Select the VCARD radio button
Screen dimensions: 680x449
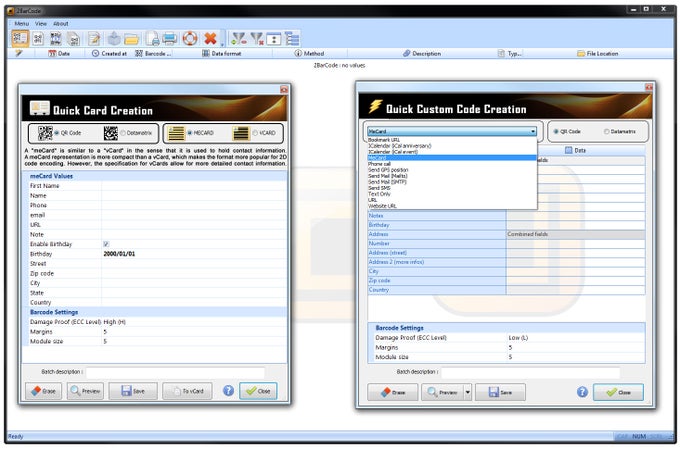tap(255, 133)
